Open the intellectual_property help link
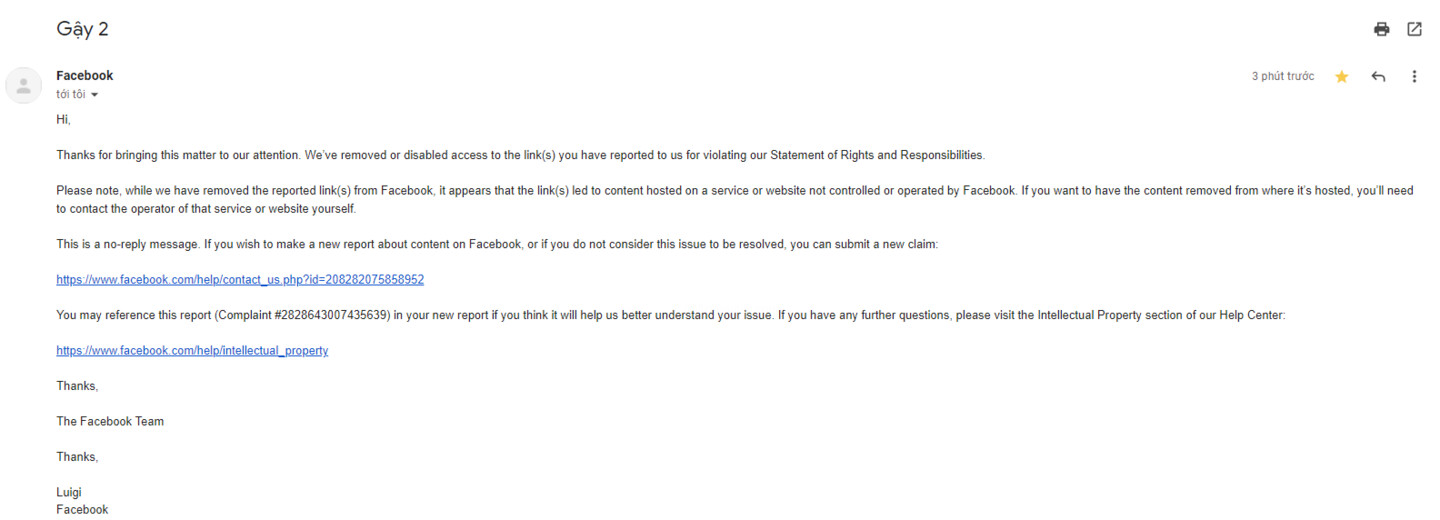 click(x=192, y=351)
